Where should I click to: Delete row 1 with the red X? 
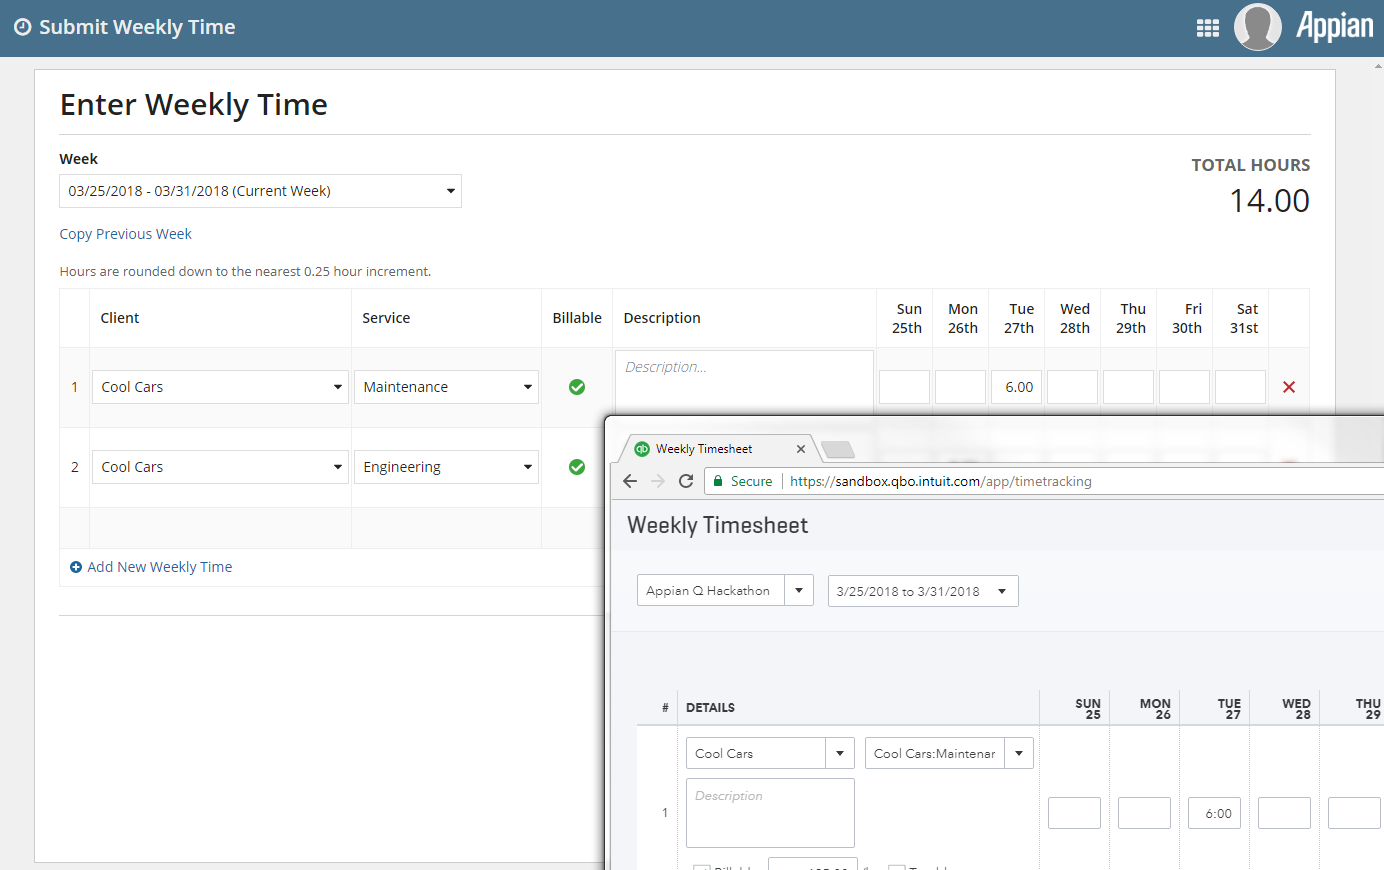1289,387
